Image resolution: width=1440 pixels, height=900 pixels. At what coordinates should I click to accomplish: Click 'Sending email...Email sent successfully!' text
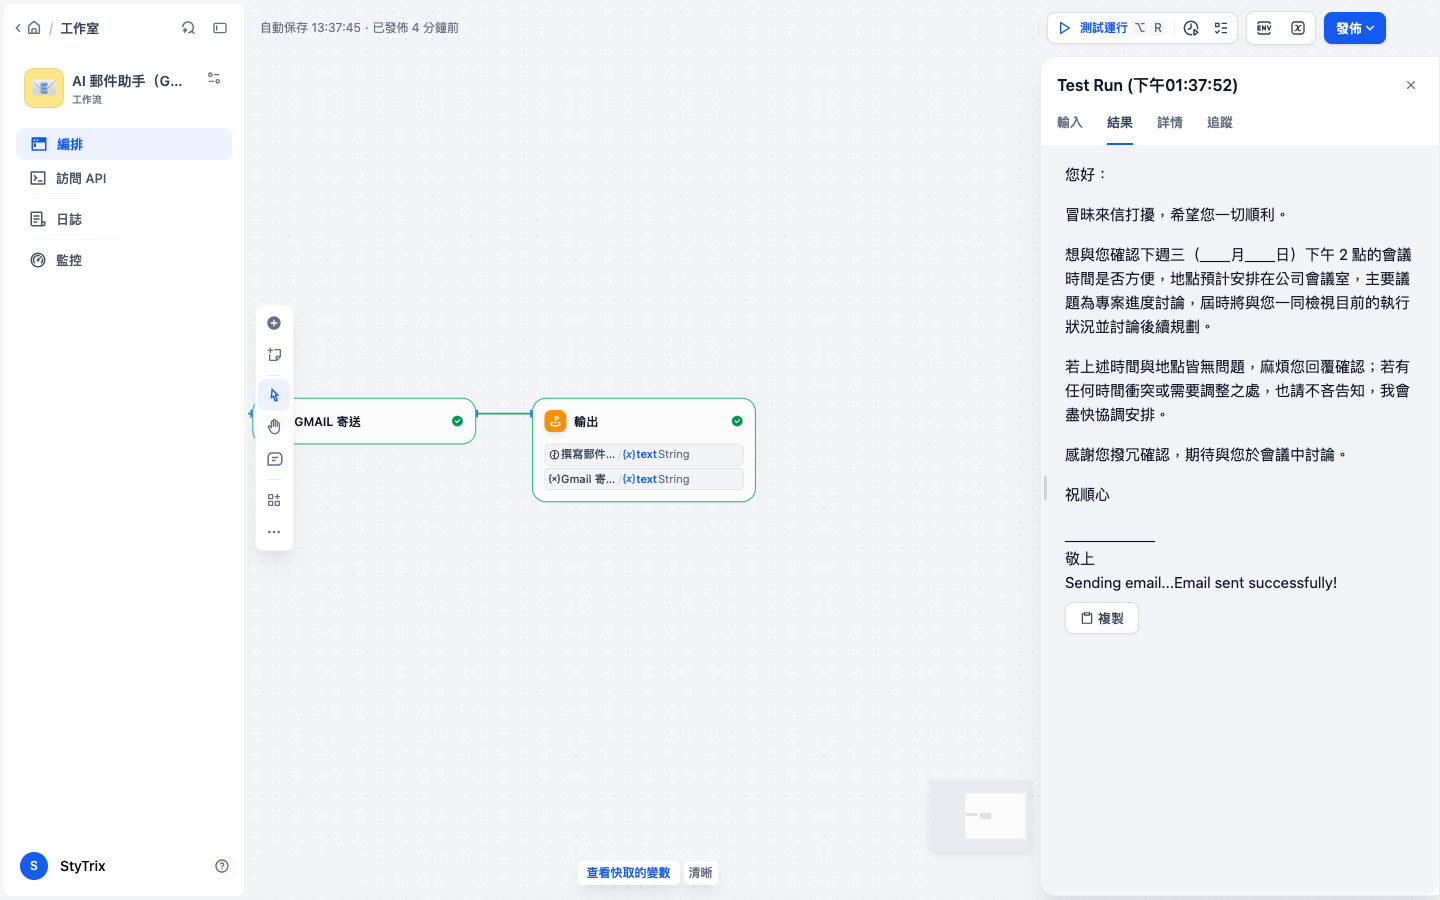(1201, 583)
